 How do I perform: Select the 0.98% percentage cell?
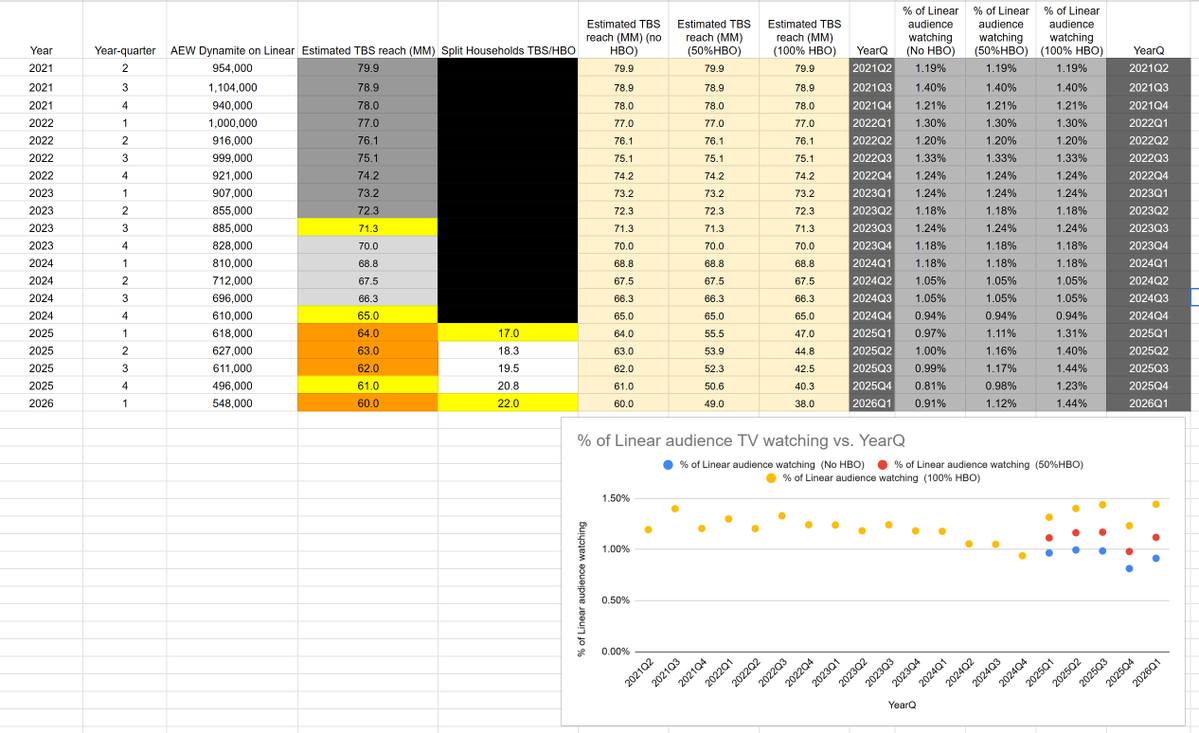(1000, 385)
